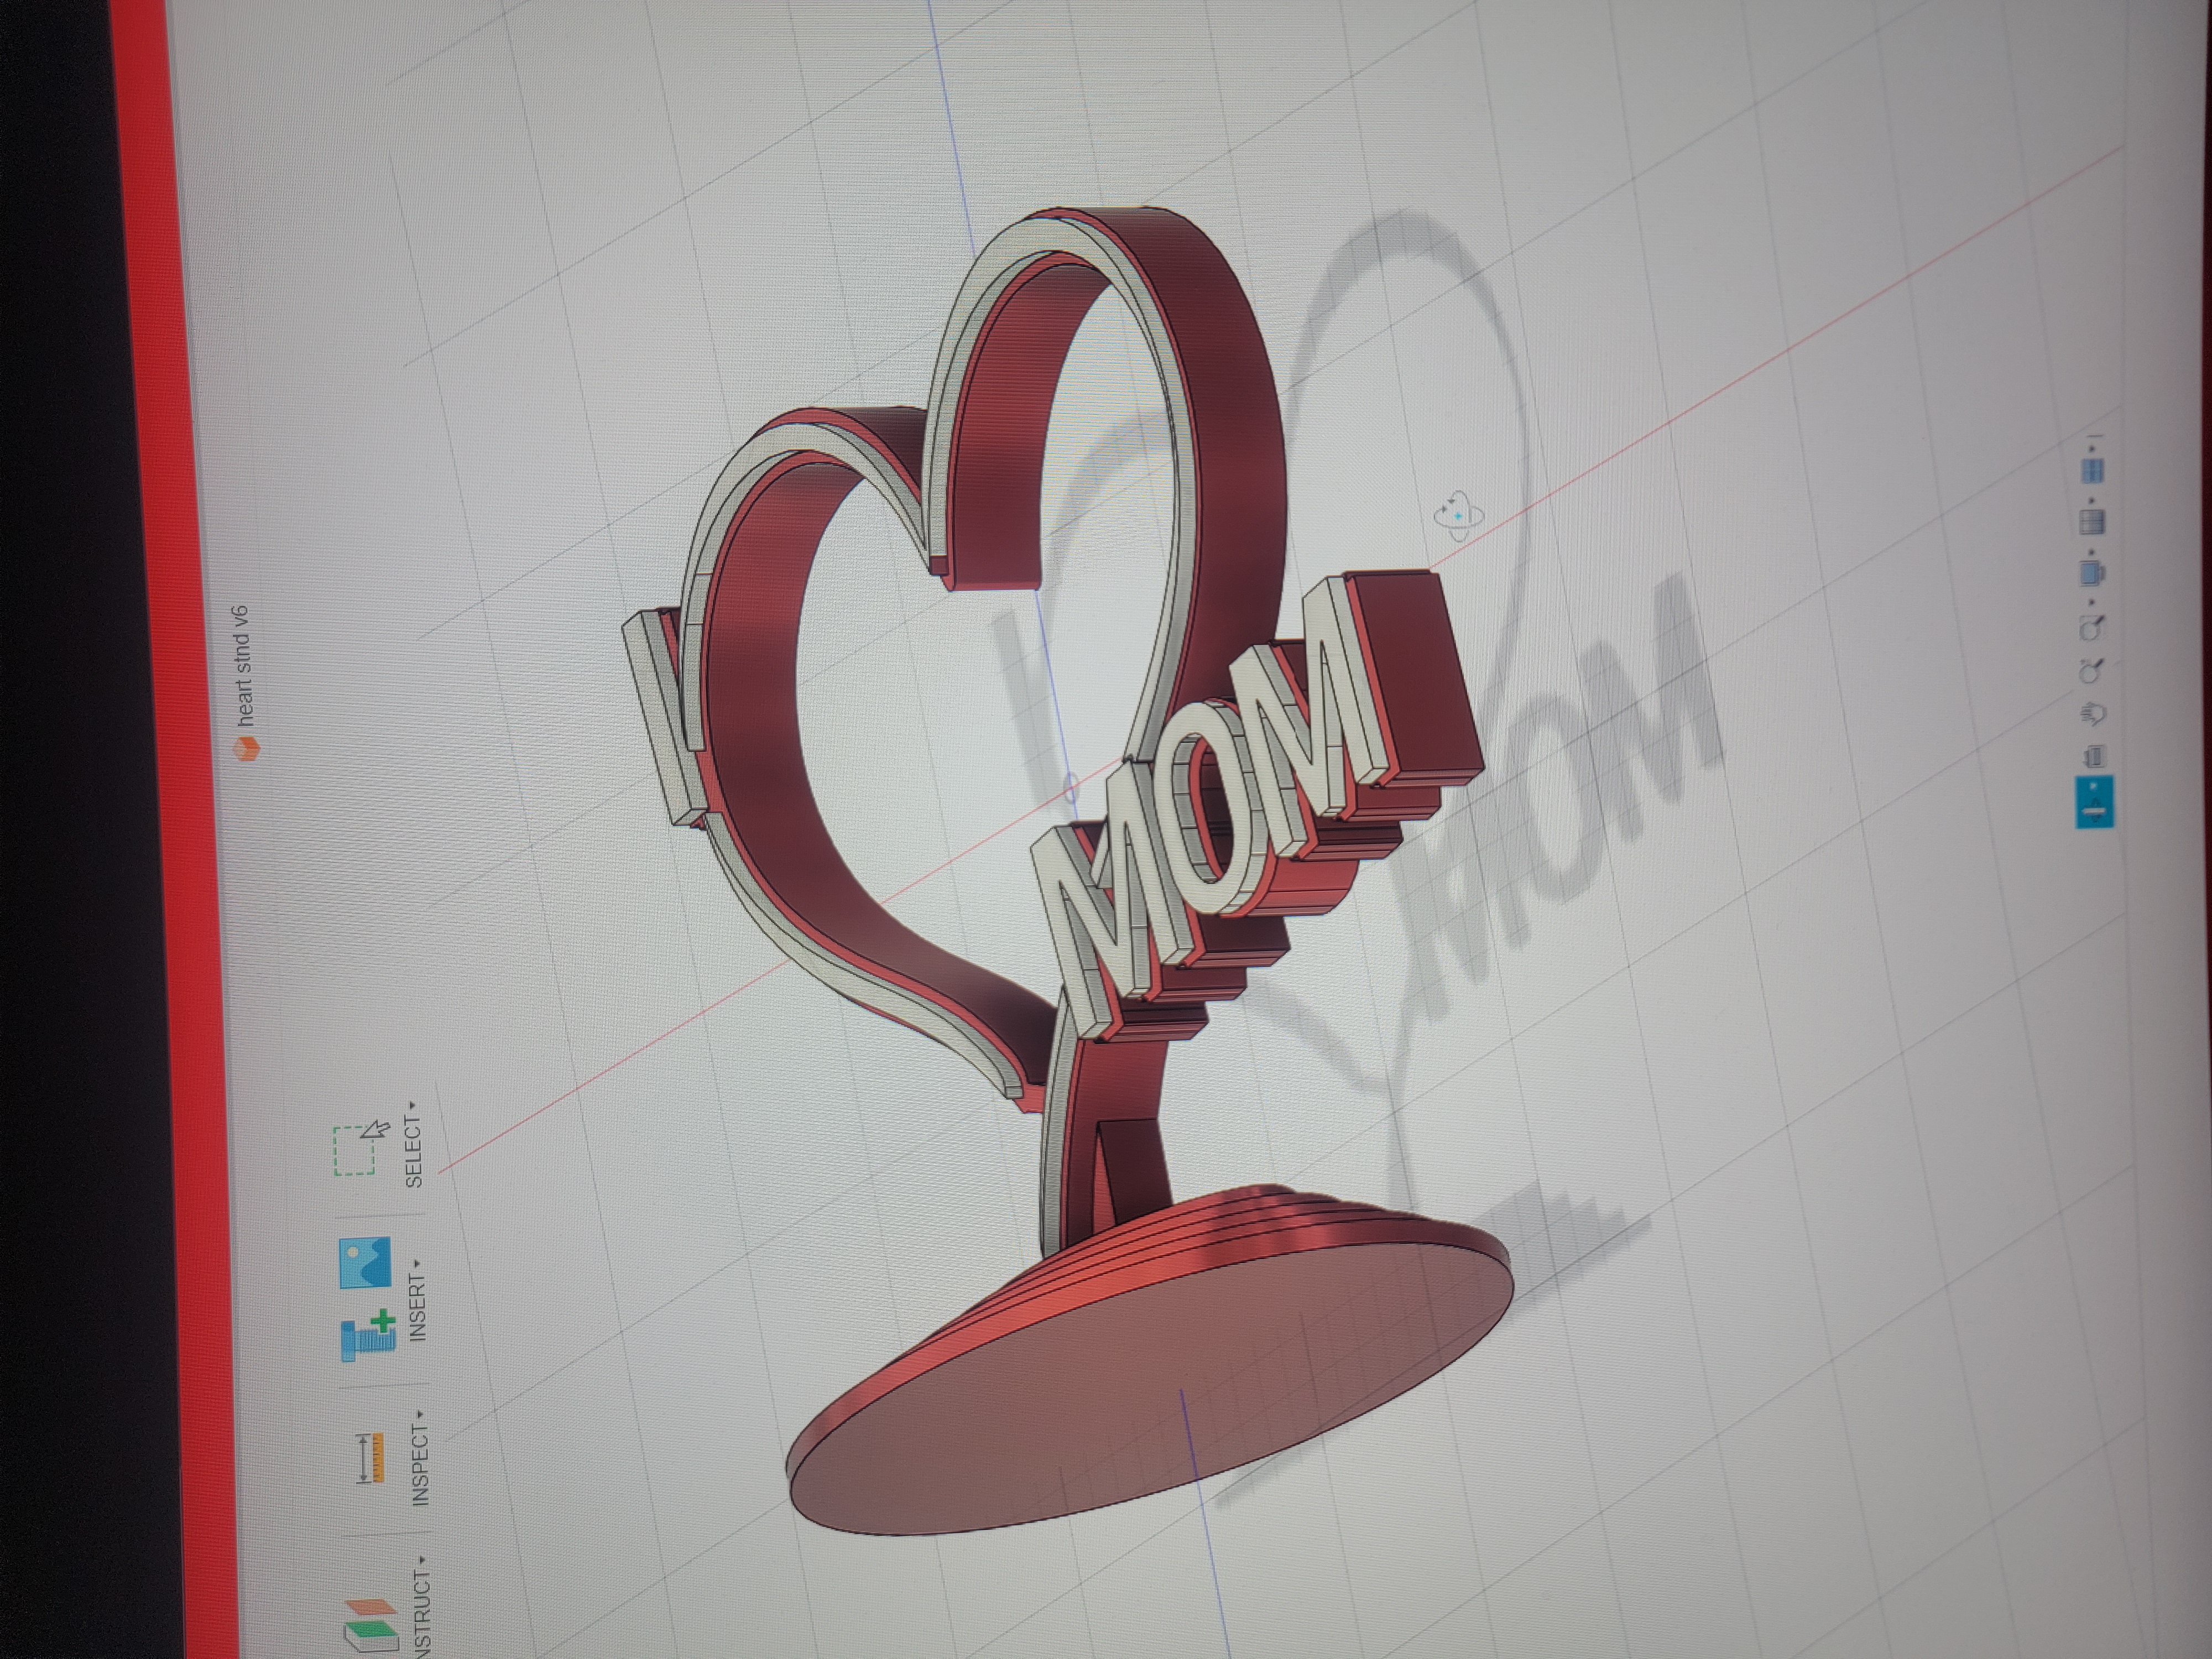The width and height of the screenshot is (2212, 1659).
Task: Select the Measure ruler tool
Action: (370, 1458)
